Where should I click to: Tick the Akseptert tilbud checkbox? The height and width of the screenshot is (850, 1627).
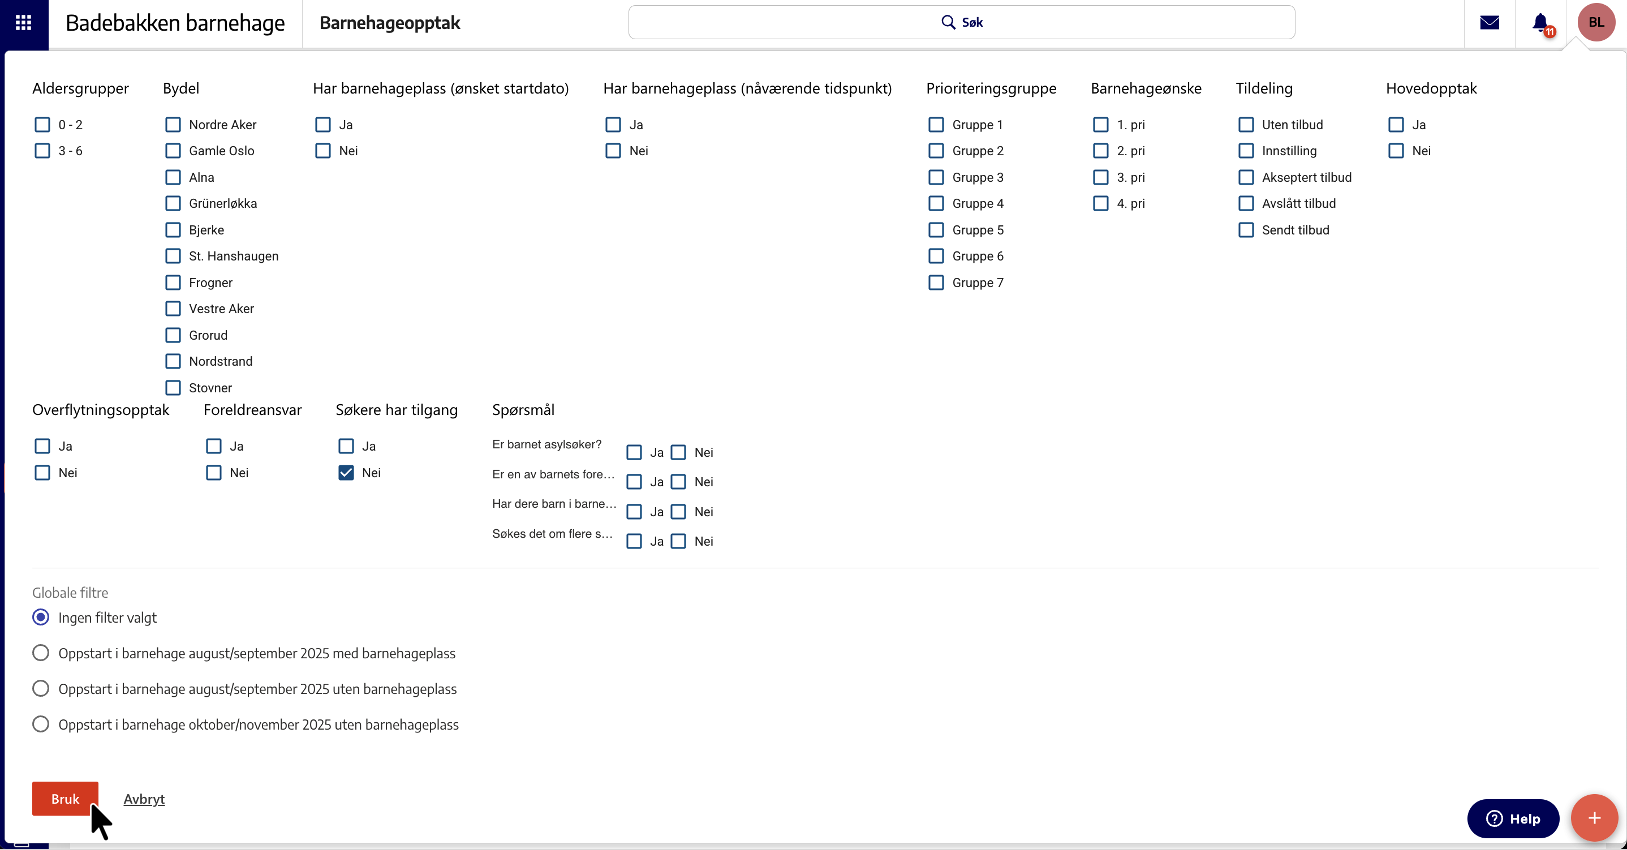tap(1246, 178)
